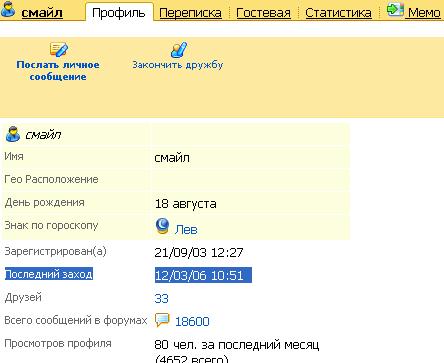Viewport: 444px width, 363px height.
Task: Click the Зарегистрирован(а) label
Action: point(55,251)
